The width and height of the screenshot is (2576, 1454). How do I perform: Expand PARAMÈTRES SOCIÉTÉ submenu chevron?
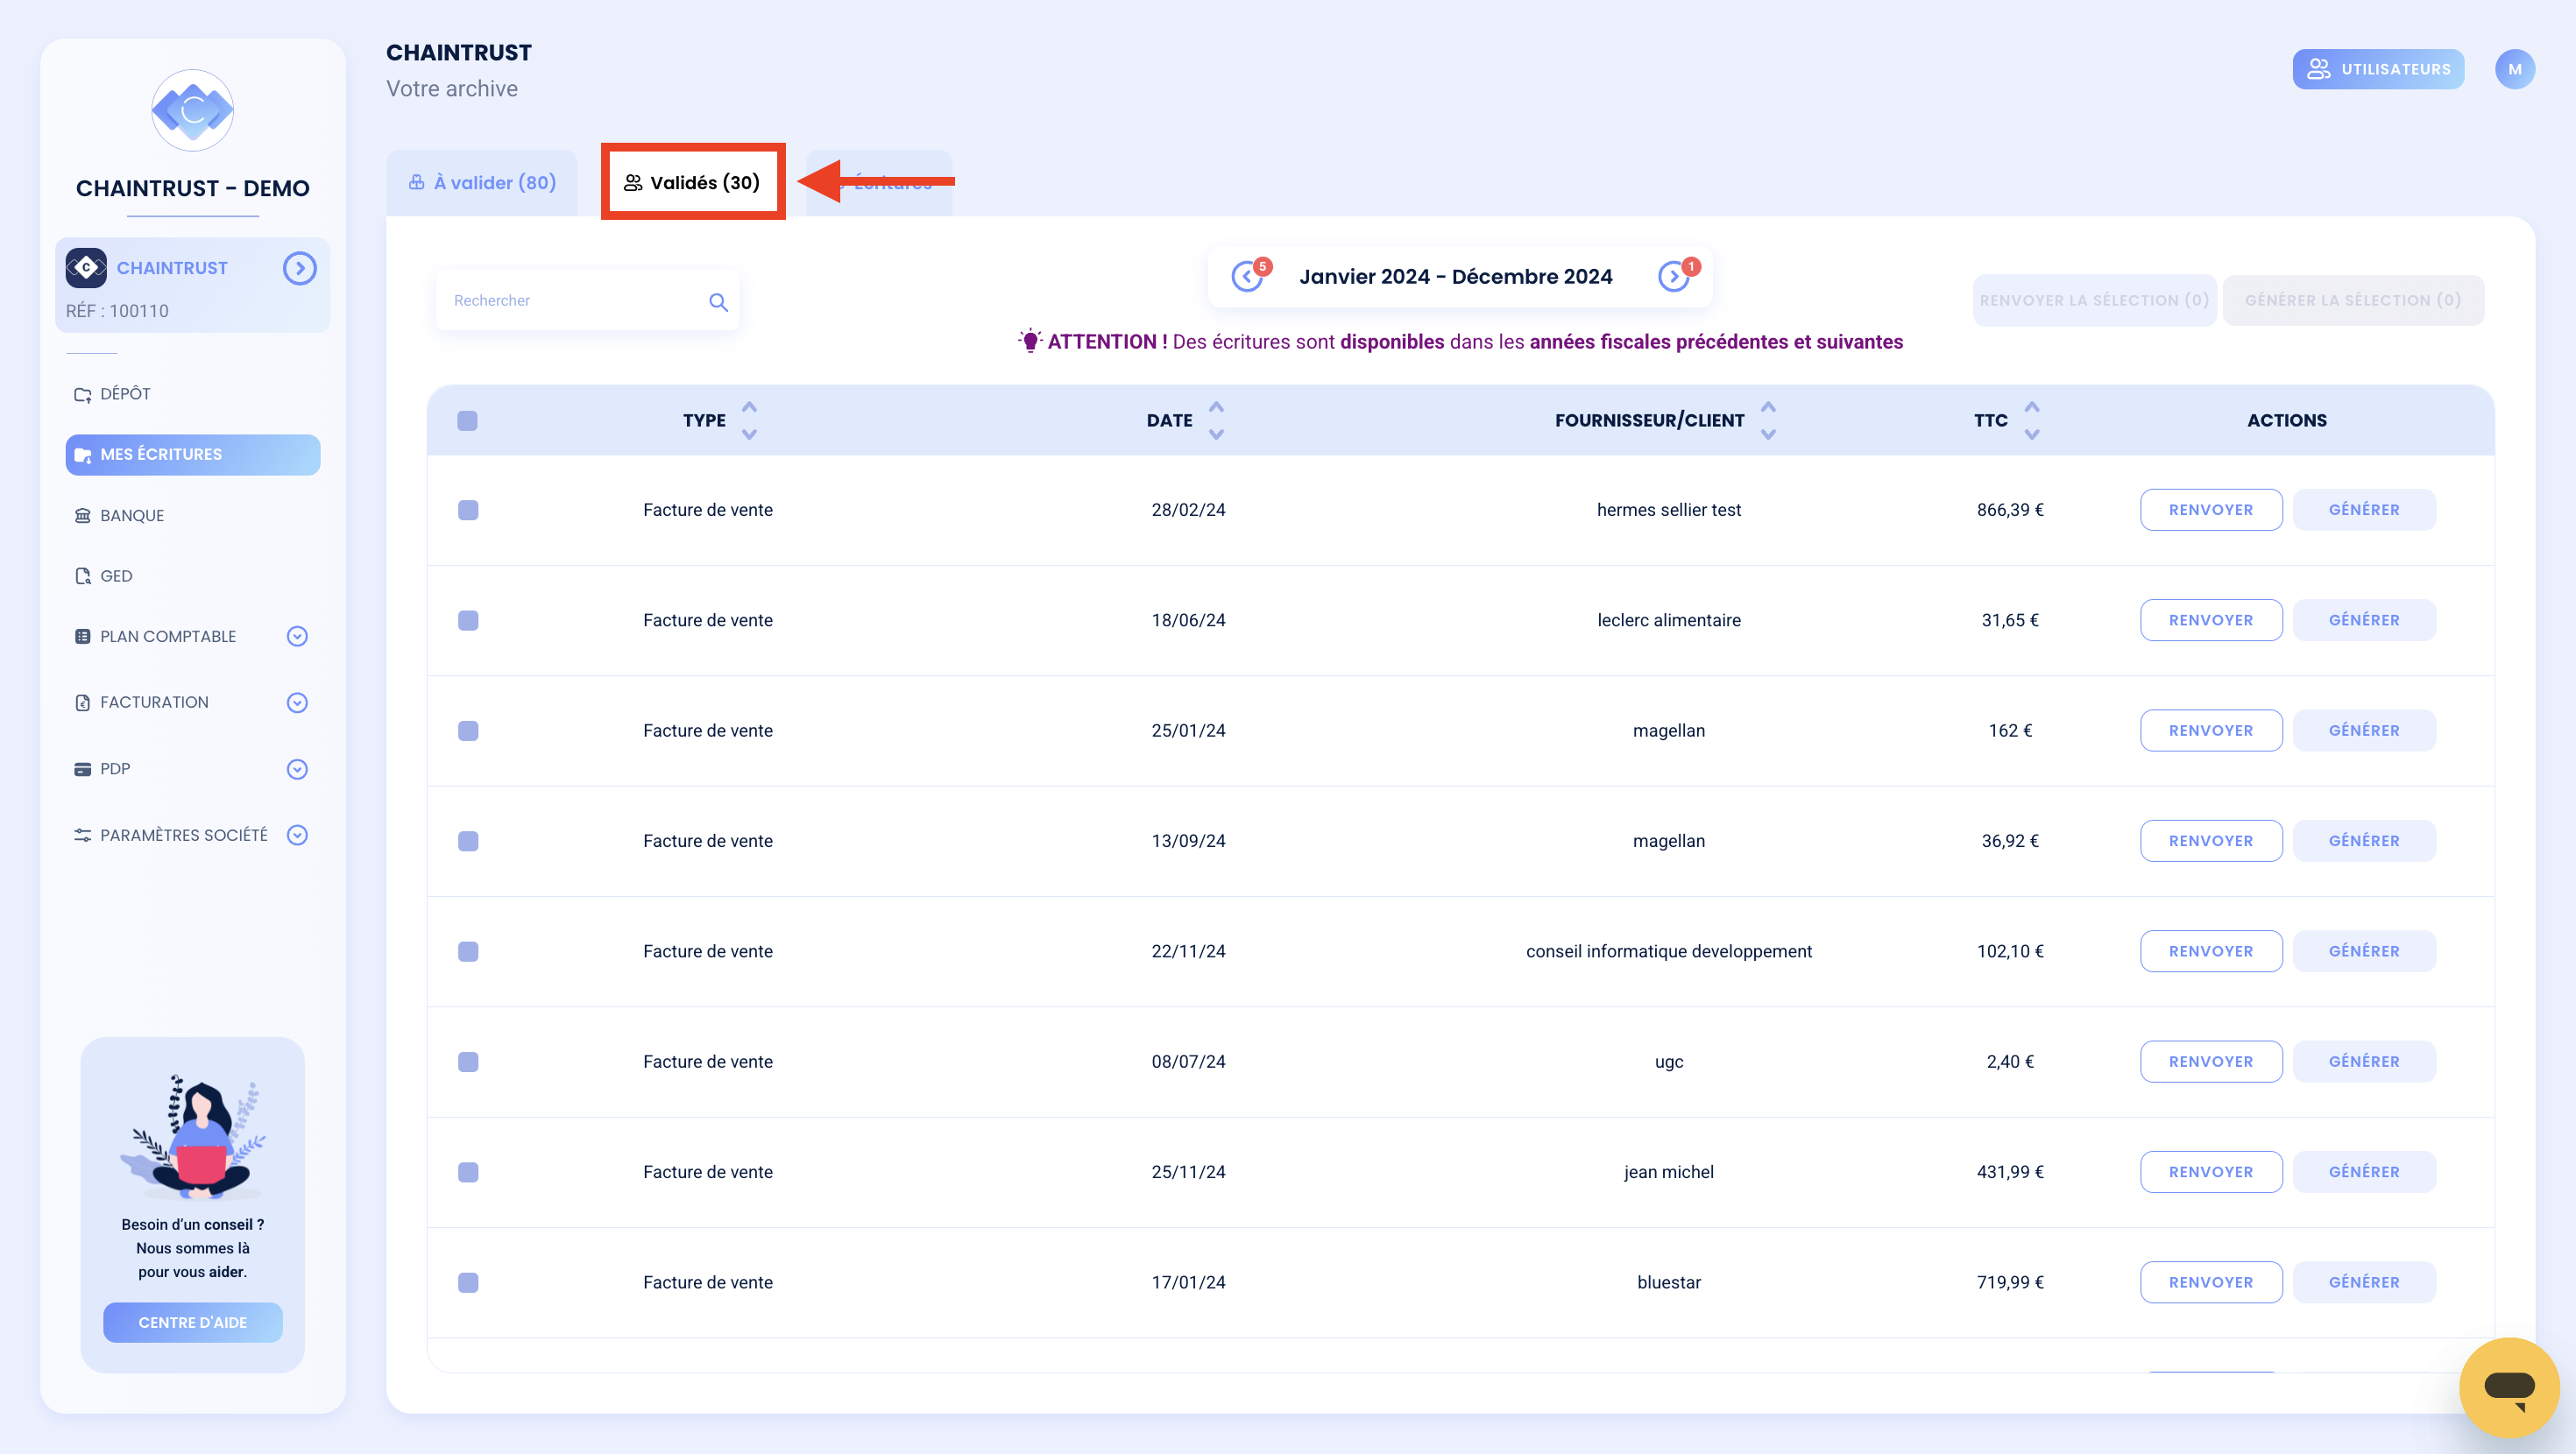297,835
